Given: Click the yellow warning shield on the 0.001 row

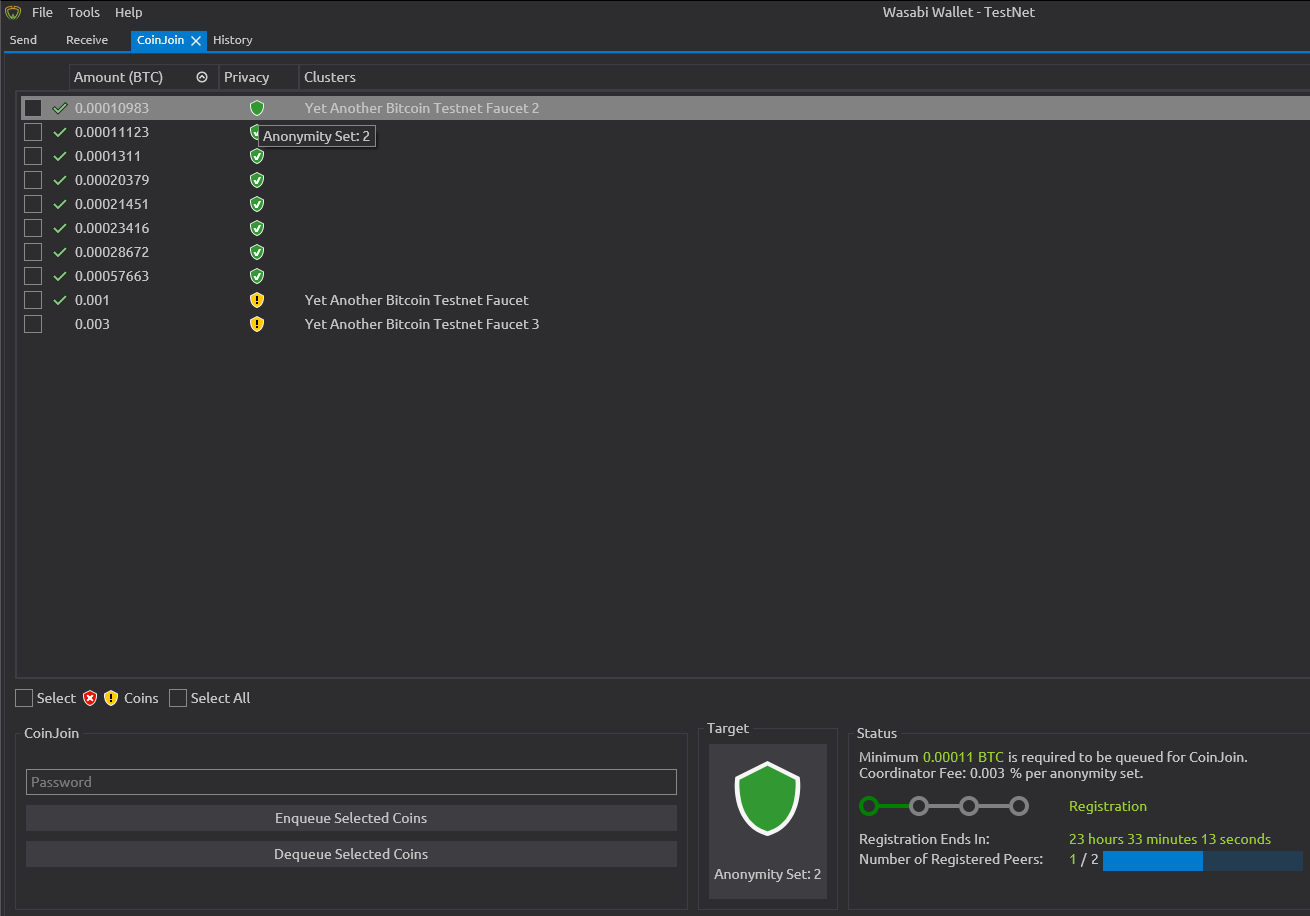Looking at the screenshot, I should click(x=257, y=300).
